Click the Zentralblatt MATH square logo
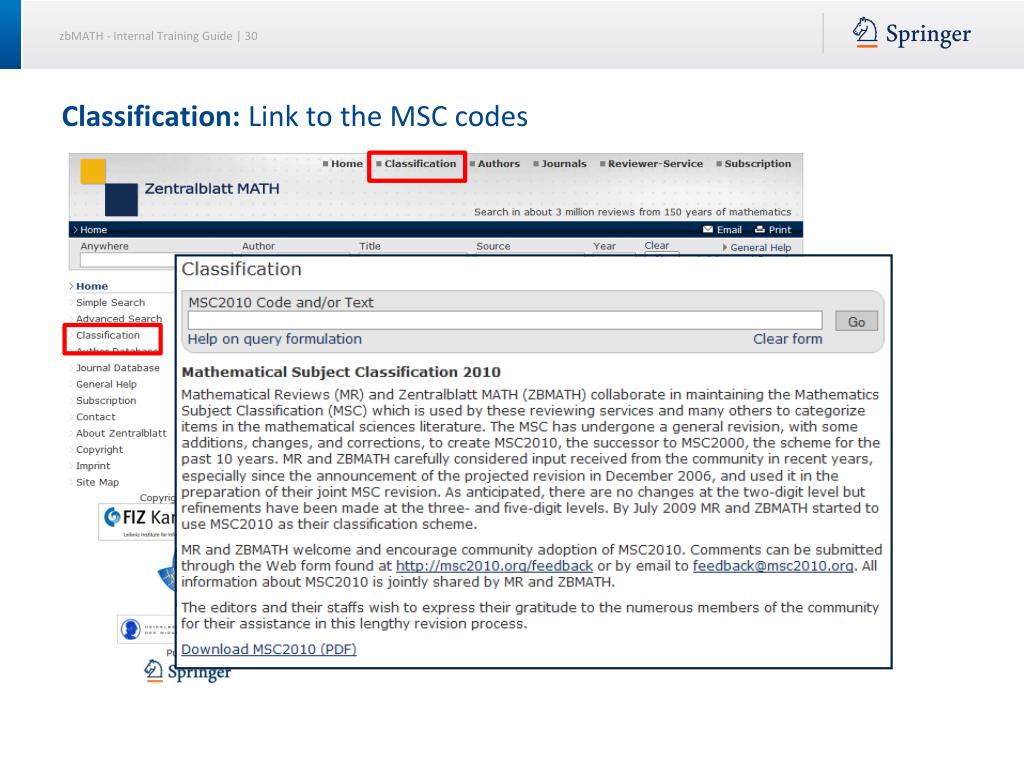Screen dimensions: 1024x768 108,187
